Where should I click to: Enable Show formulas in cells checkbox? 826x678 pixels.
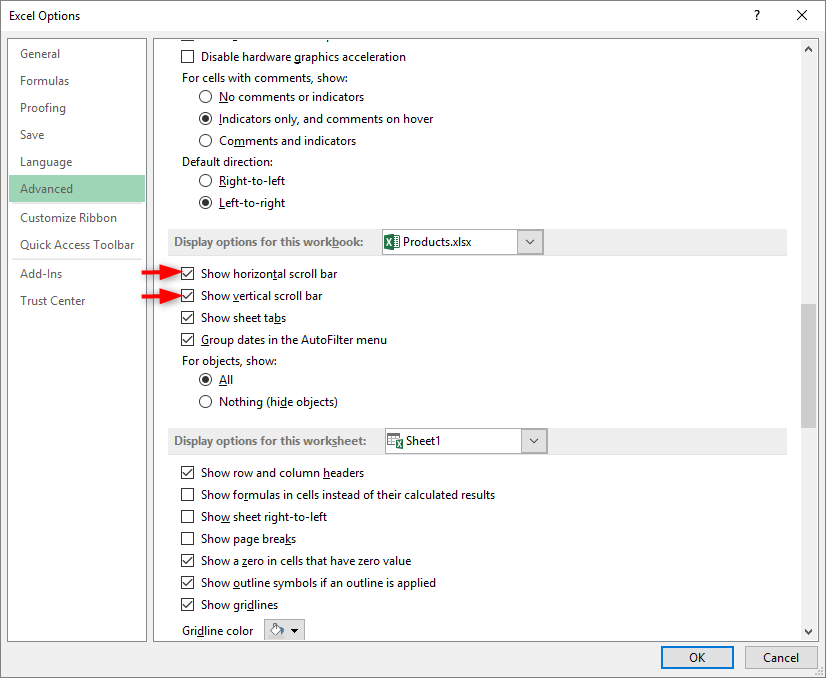[188, 495]
